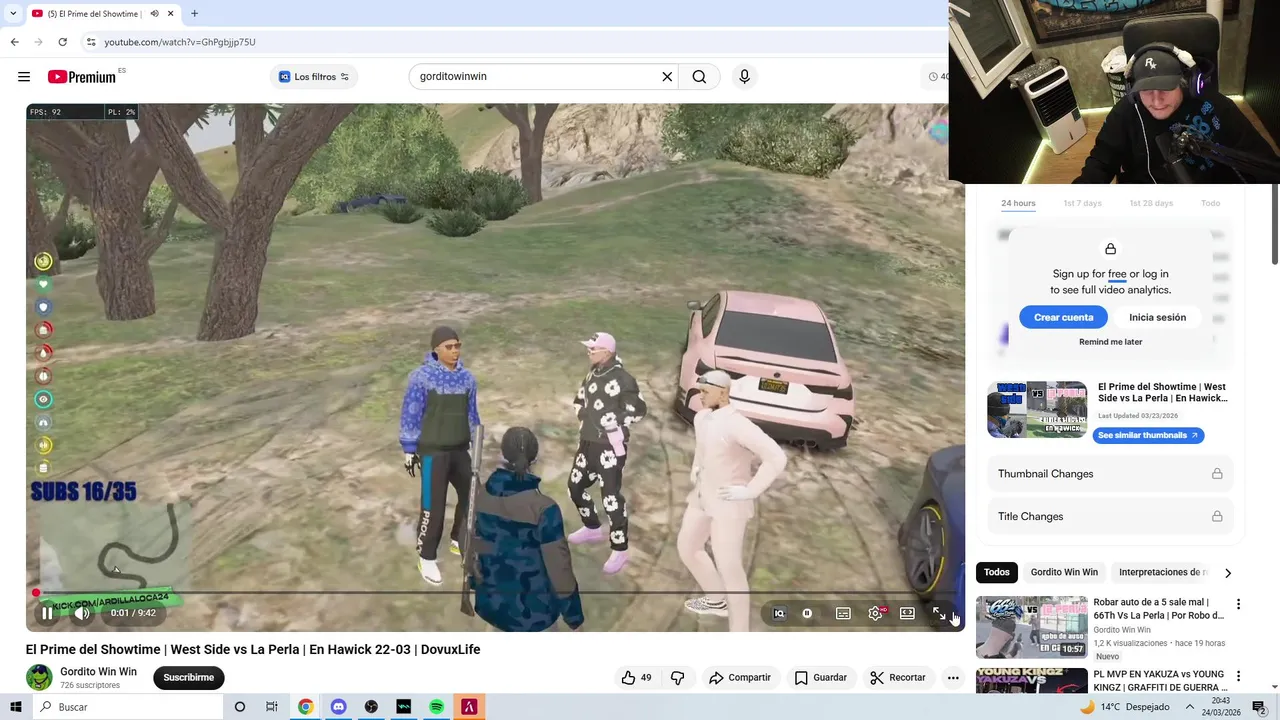Select Gordito Win Win filter chip
1280x720 pixels.
[x=1064, y=572]
